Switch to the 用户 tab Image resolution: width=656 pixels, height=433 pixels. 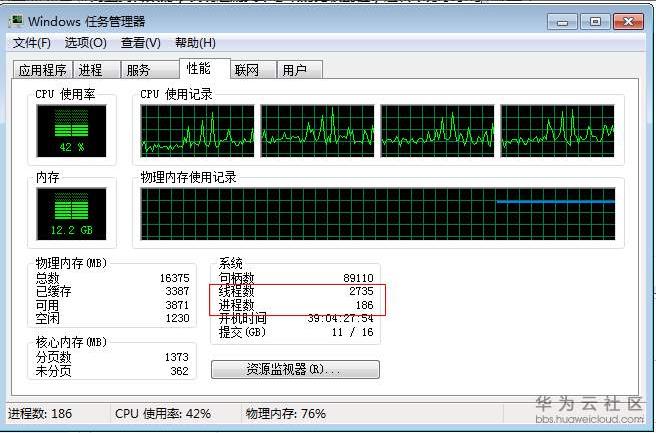(x=300, y=70)
